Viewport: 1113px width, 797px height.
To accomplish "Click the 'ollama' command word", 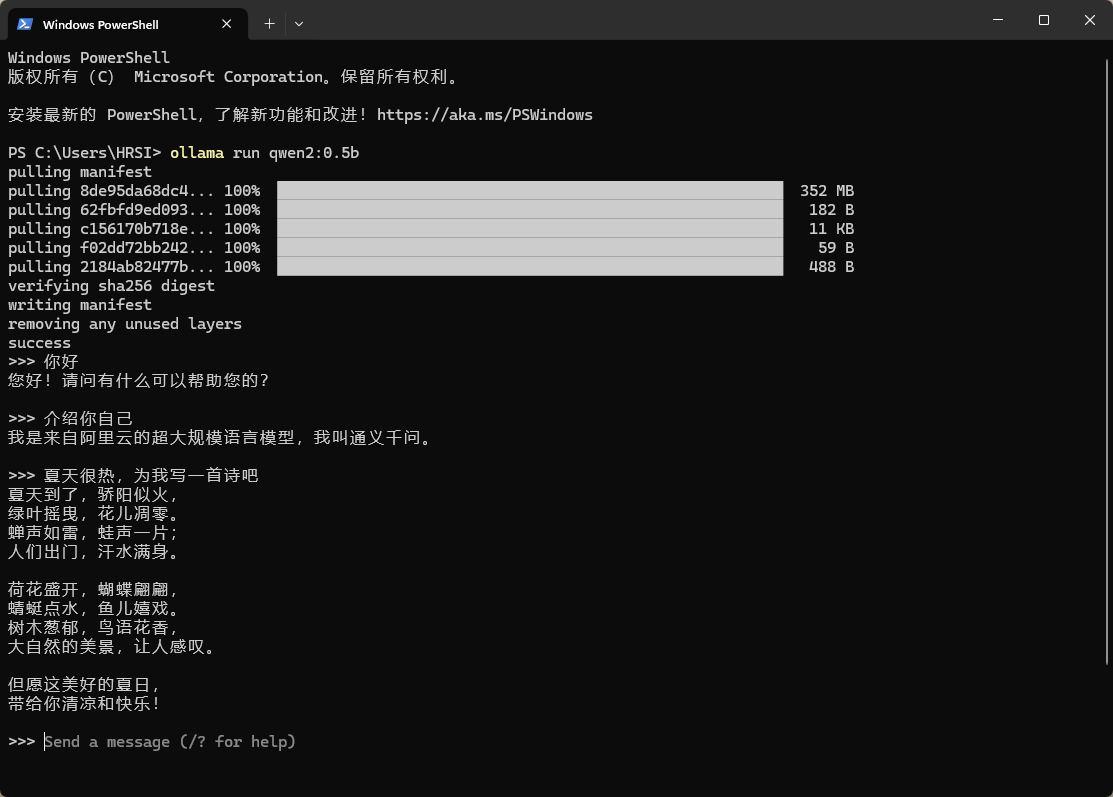I will 197,153.
